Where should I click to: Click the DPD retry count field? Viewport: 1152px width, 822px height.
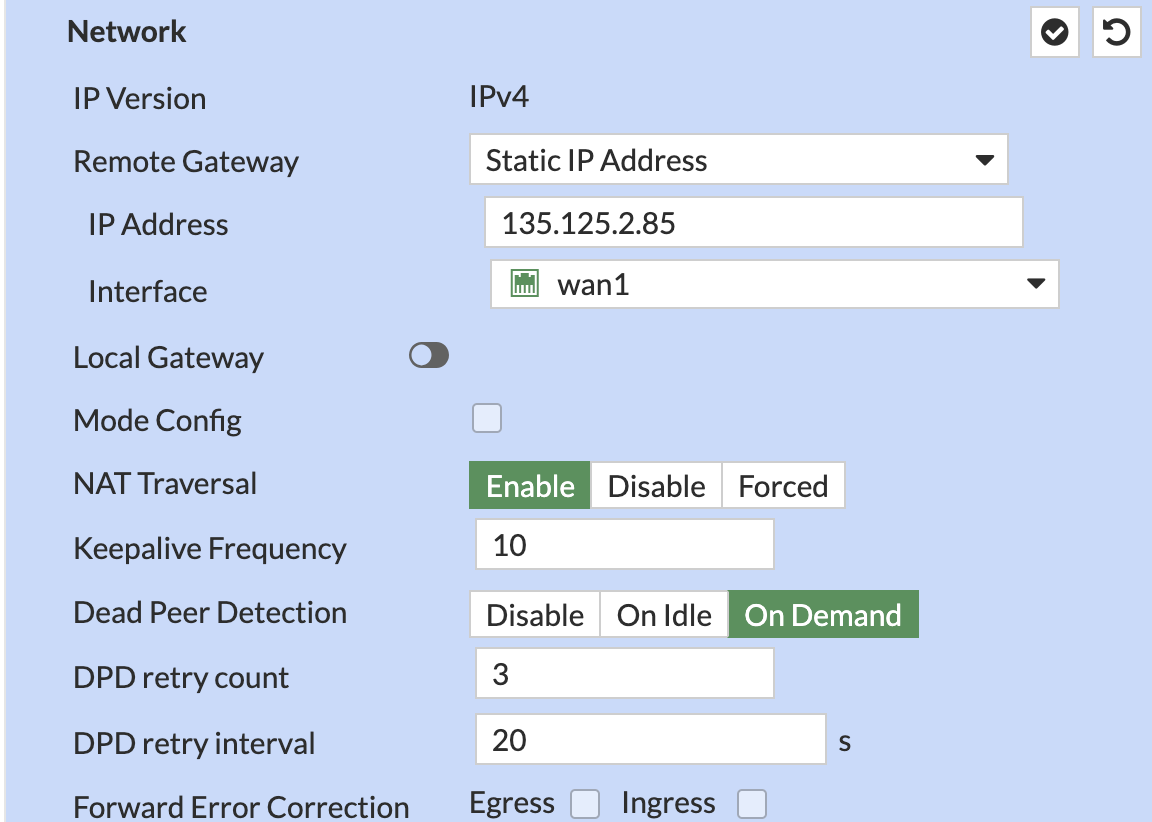(624, 674)
